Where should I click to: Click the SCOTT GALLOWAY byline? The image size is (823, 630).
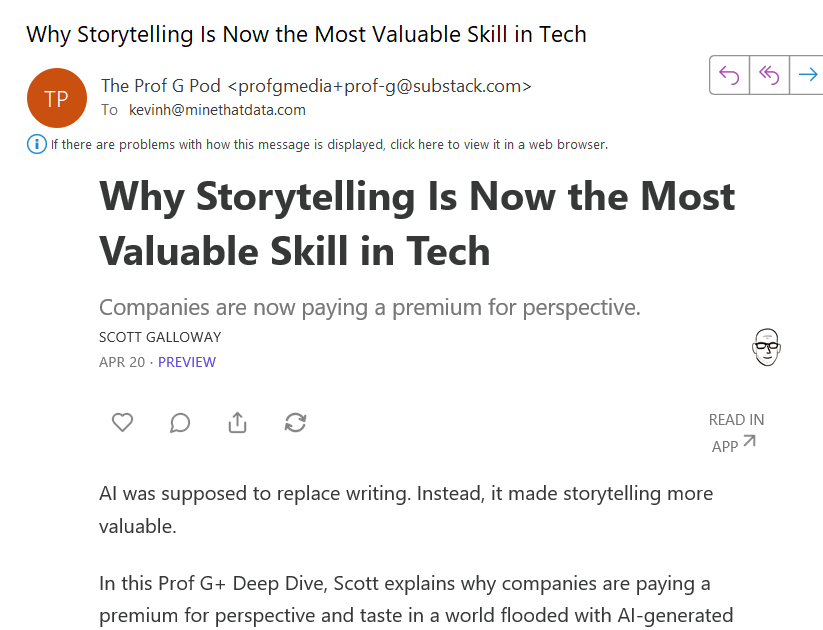[x=159, y=337]
